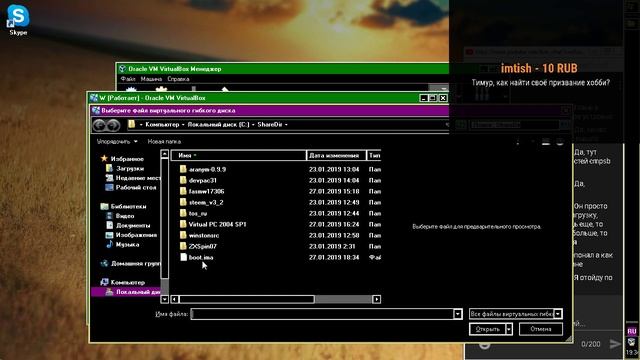Open the Упорядочить dropdown menu
Screen dimensions: 640x360
(x=117, y=142)
